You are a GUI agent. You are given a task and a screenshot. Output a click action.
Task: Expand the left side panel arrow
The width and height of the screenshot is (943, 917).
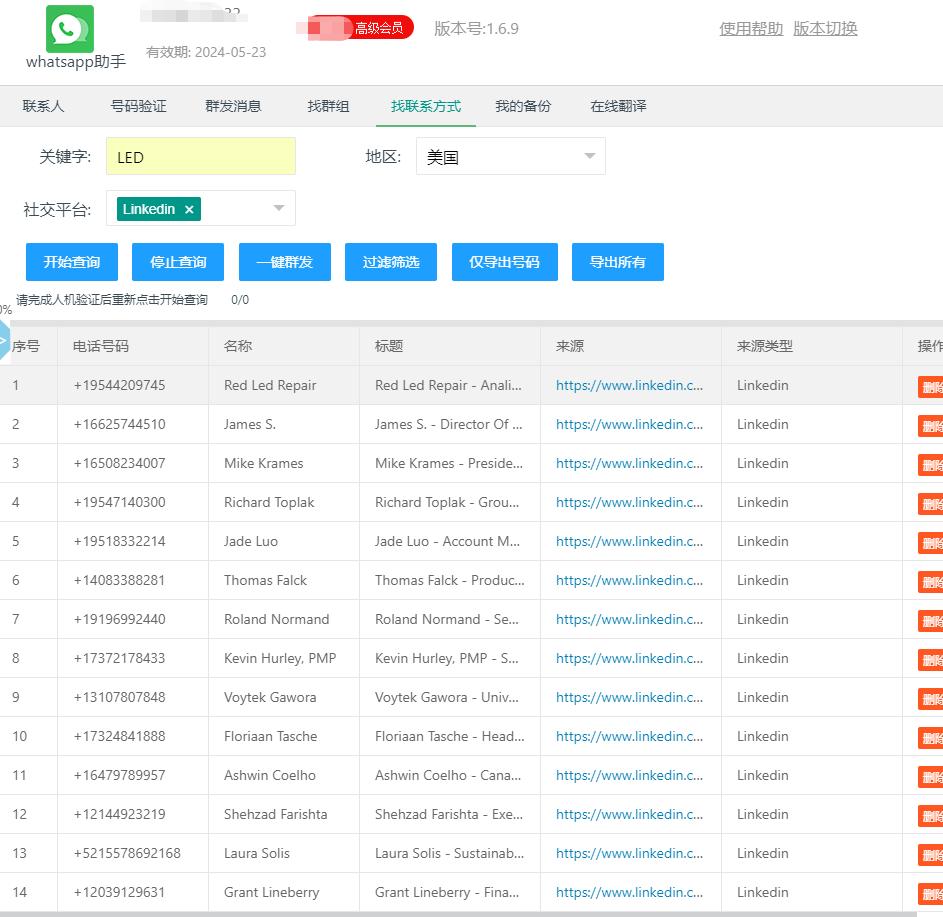coord(4,340)
